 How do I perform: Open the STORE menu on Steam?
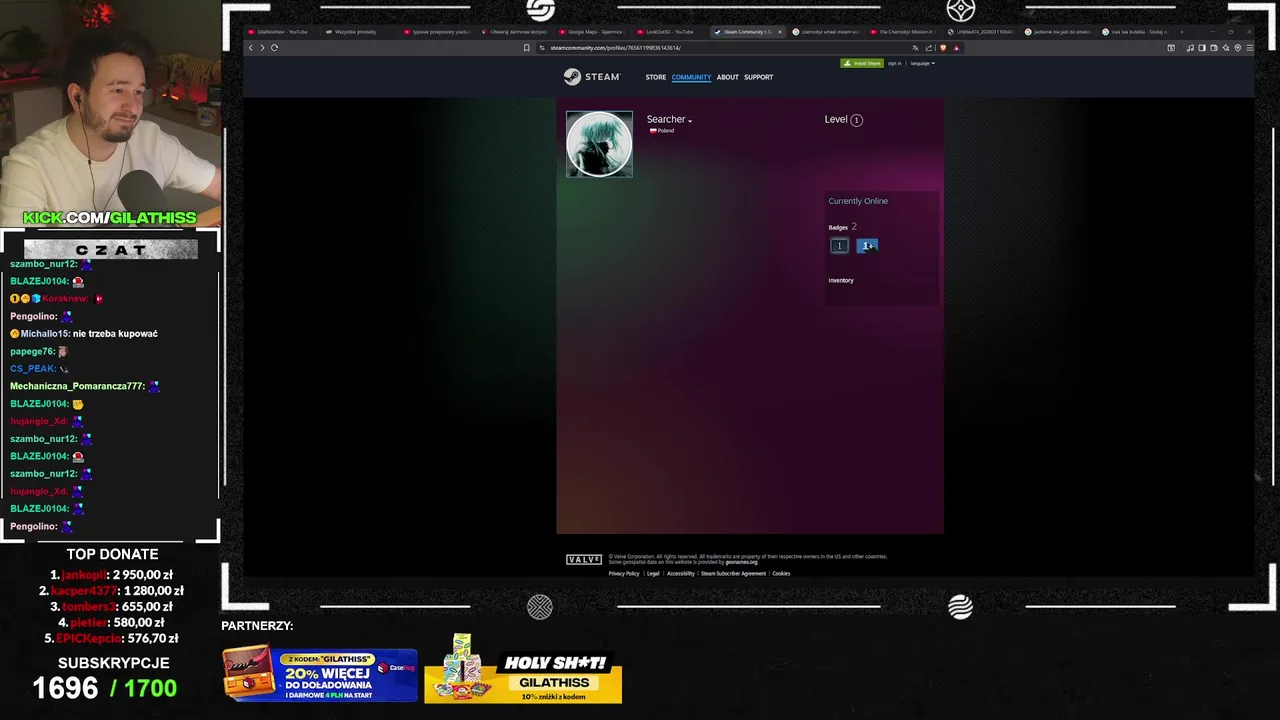(655, 77)
